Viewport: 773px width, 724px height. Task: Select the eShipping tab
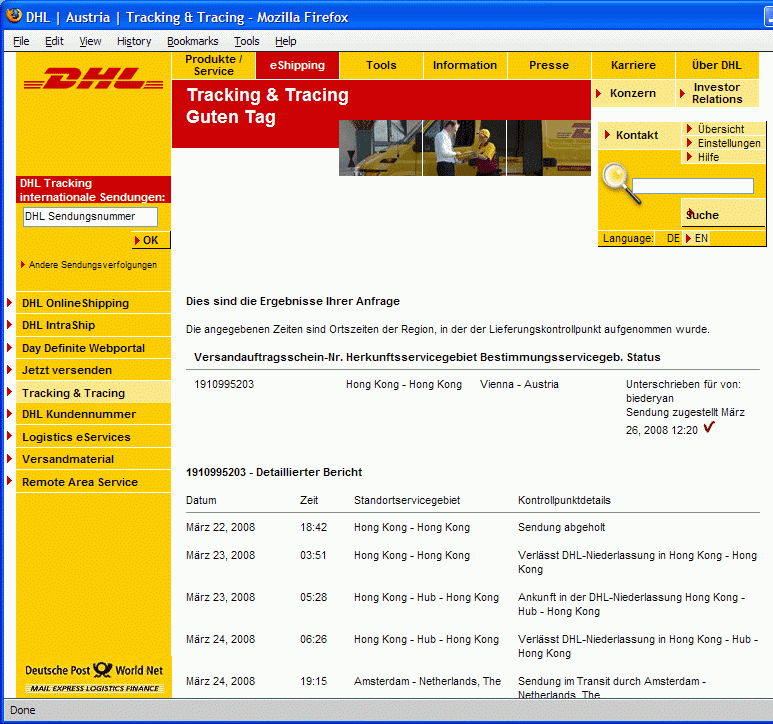(297, 65)
